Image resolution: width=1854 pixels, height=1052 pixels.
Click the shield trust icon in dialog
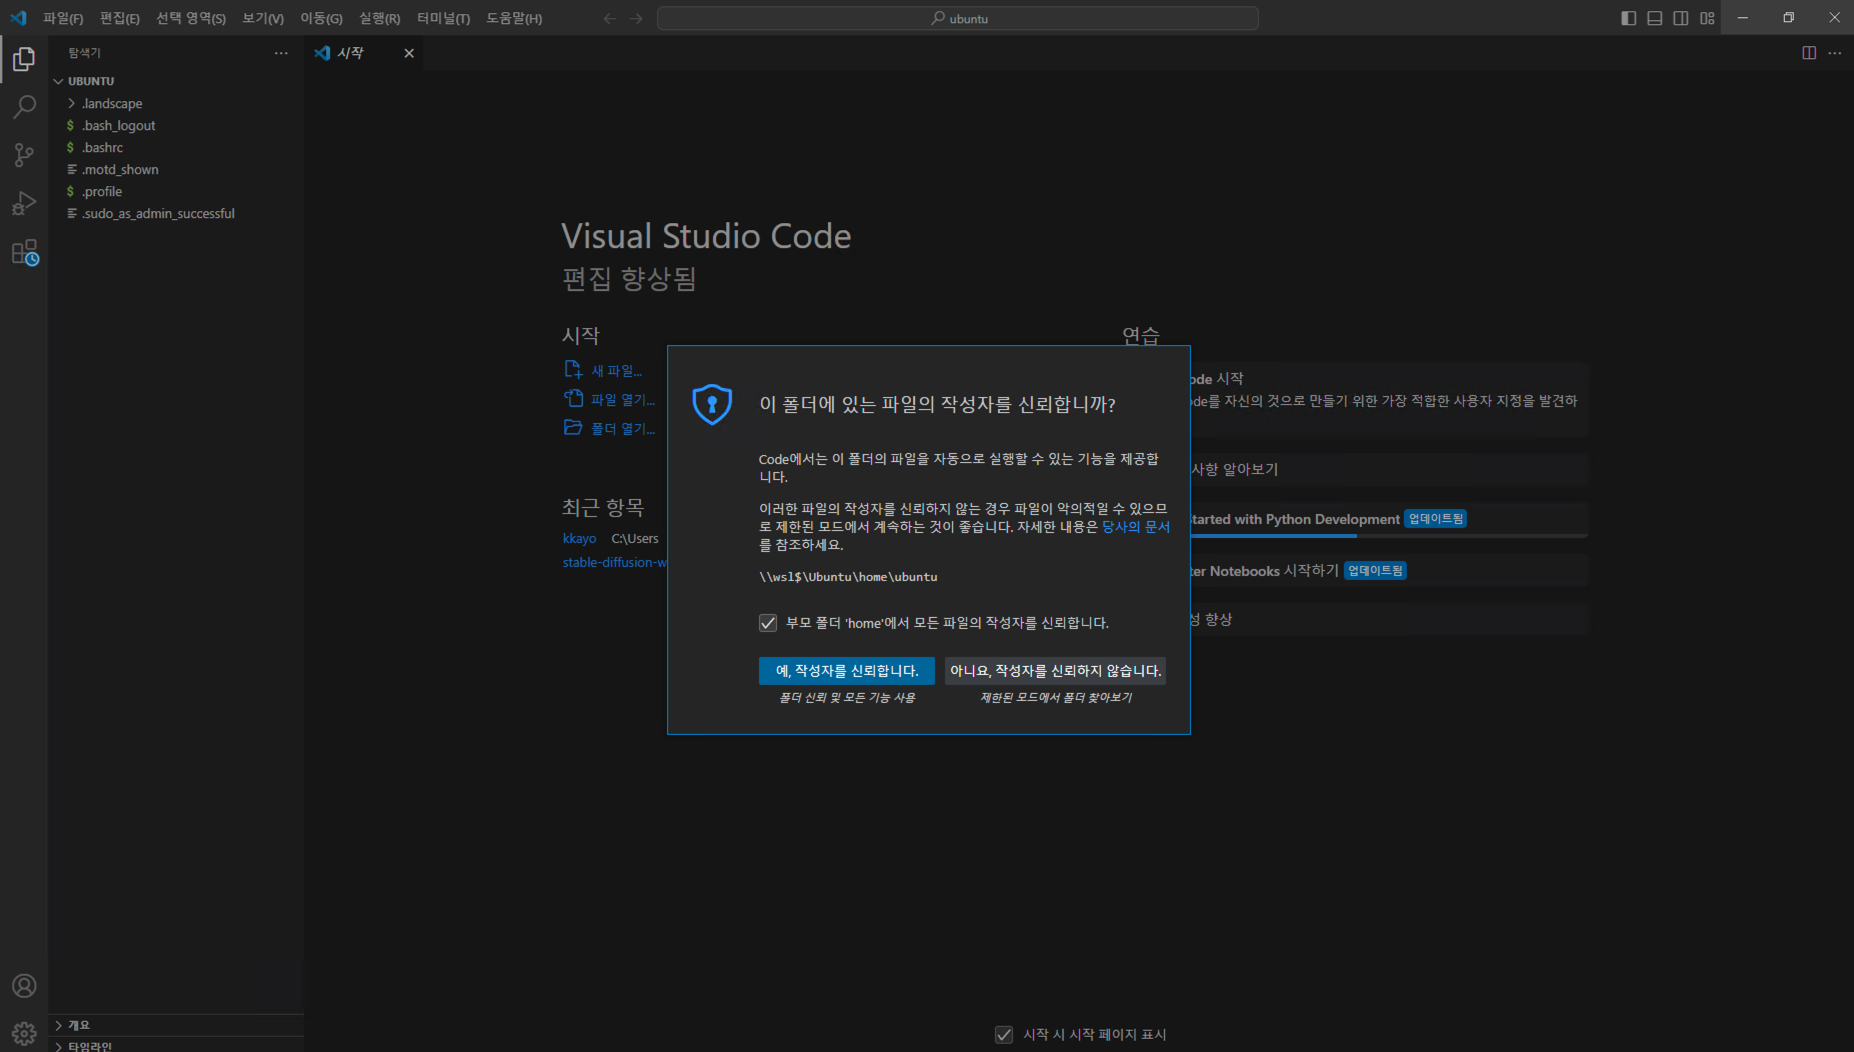coord(712,404)
